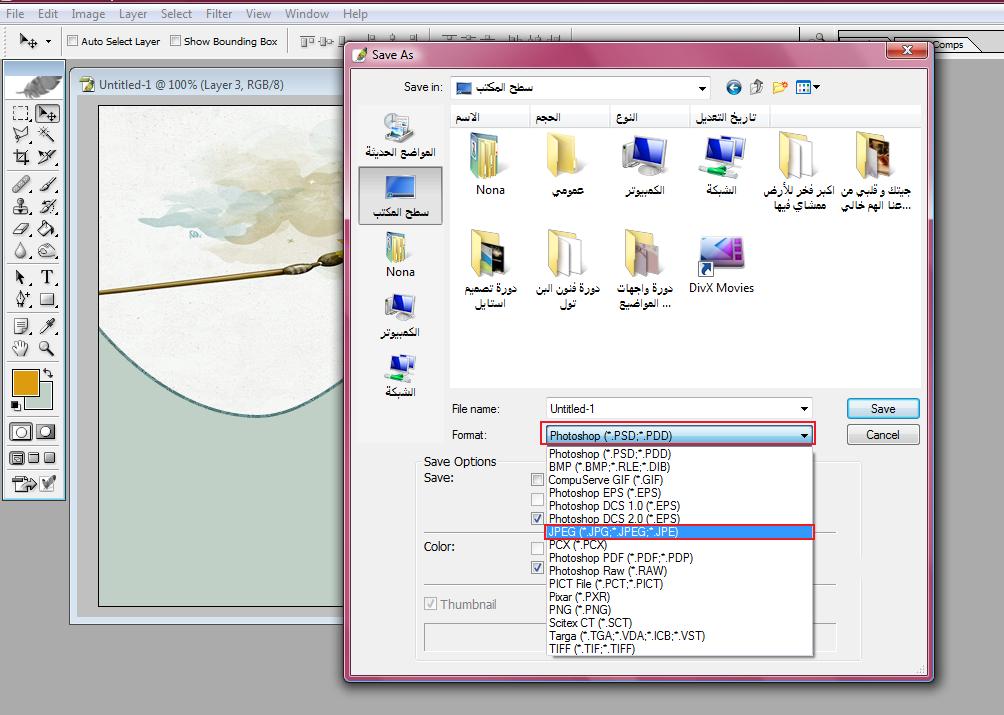
Task: Create a new folder in Save As
Action: point(779,88)
